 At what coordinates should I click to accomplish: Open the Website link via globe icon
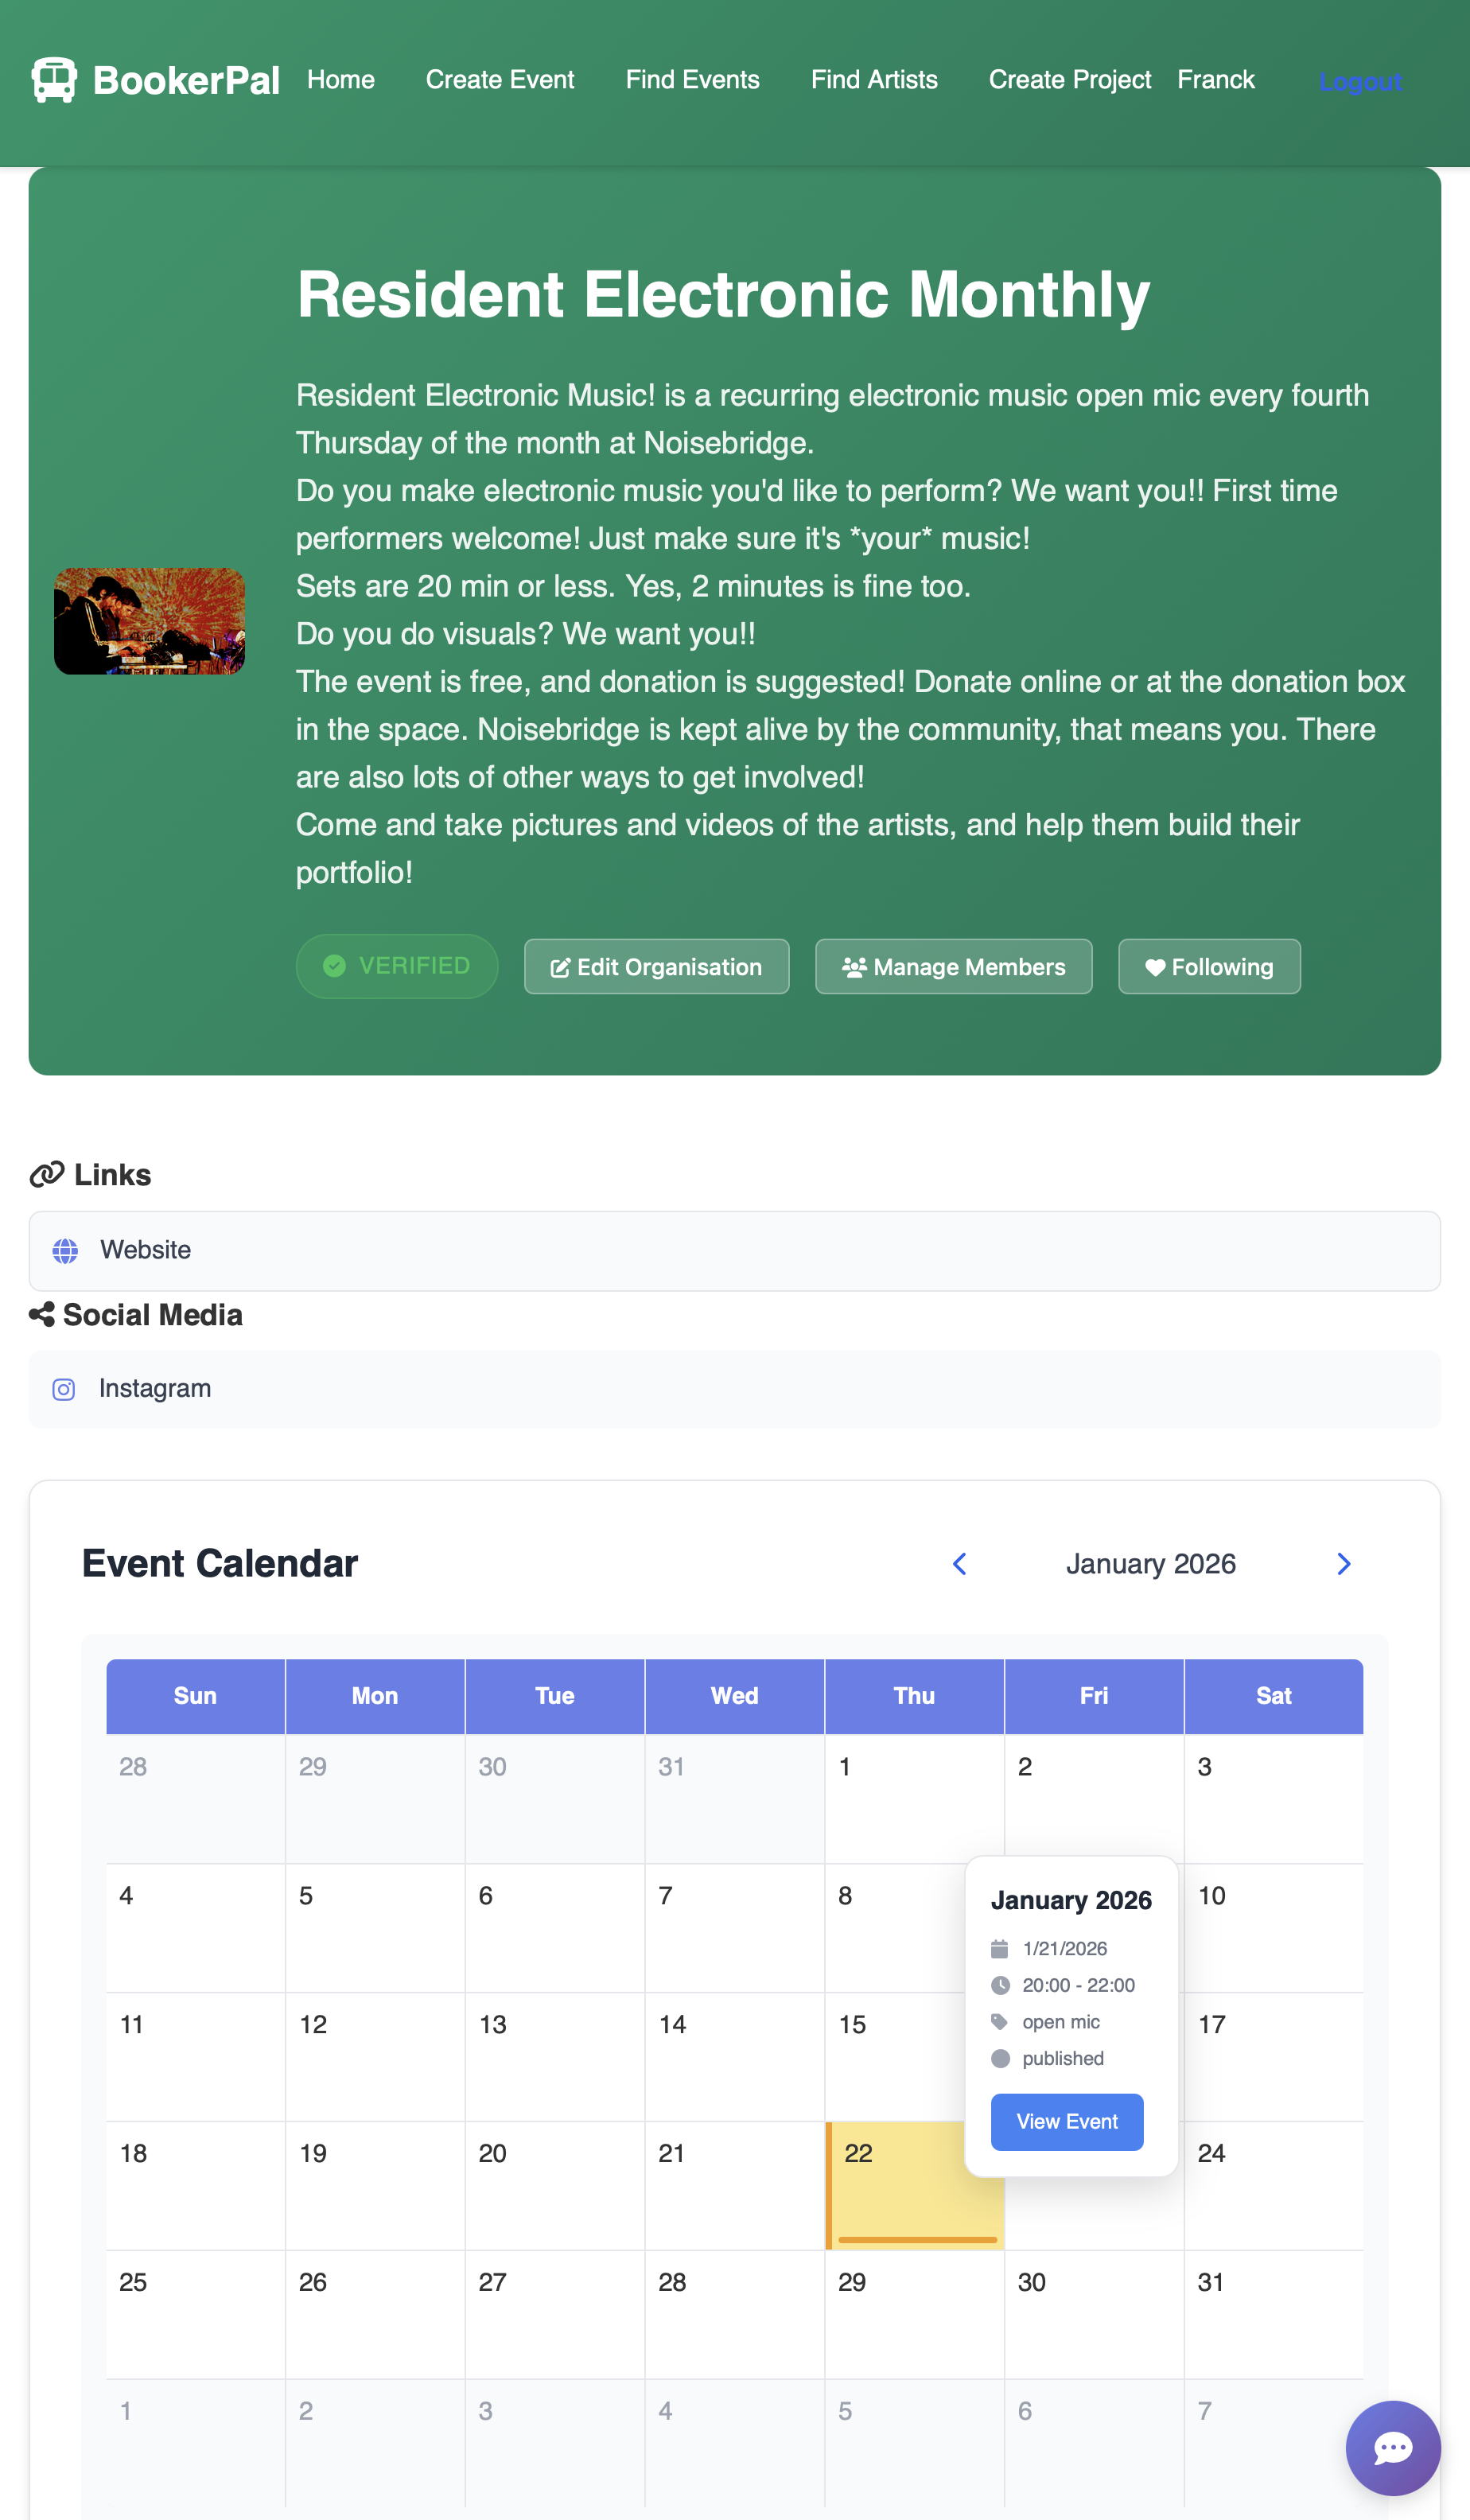tap(64, 1250)
